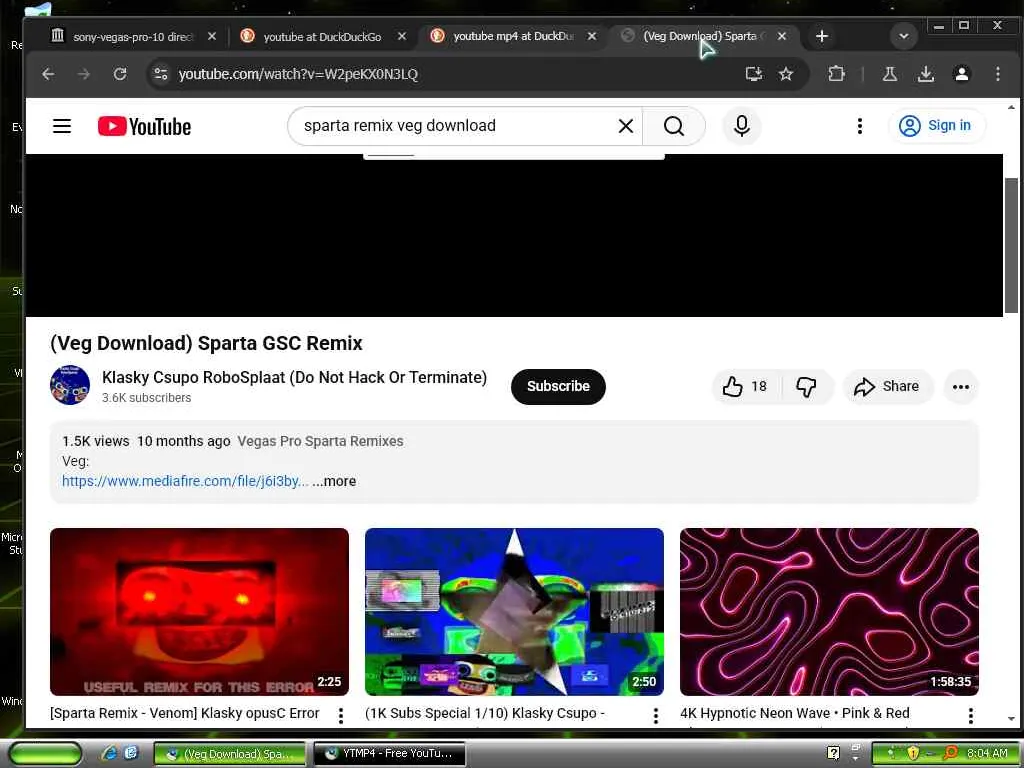Switch to youtube at DuckDuckGo tab
This screenshot has width=1024, height=768.
[323, 37]
